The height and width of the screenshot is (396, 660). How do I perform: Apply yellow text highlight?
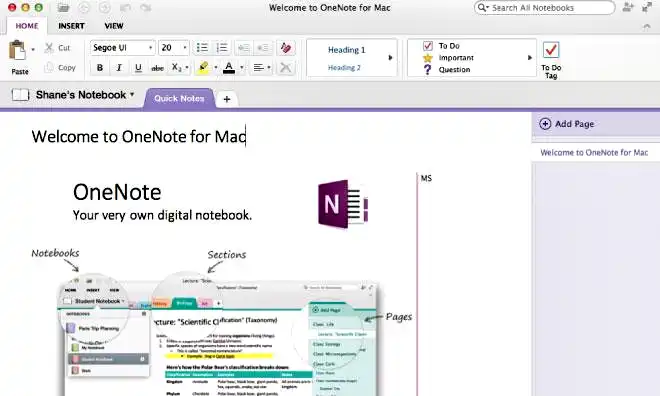(203, 67)
